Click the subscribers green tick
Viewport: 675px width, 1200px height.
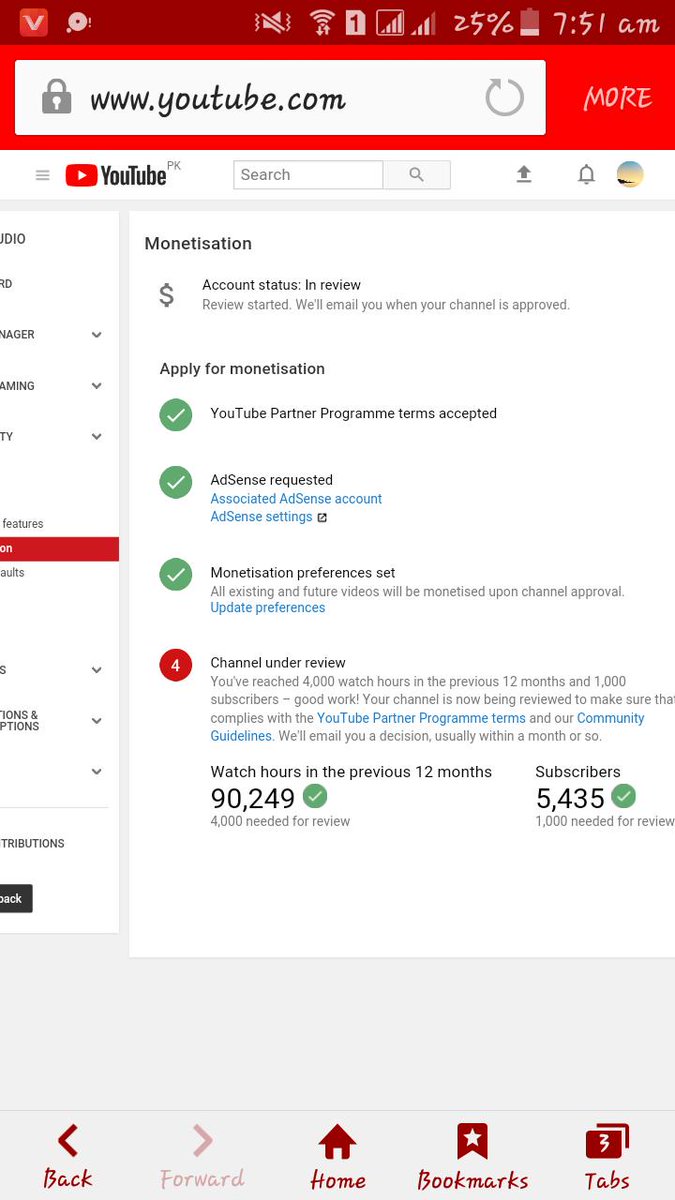coord(624,797)
